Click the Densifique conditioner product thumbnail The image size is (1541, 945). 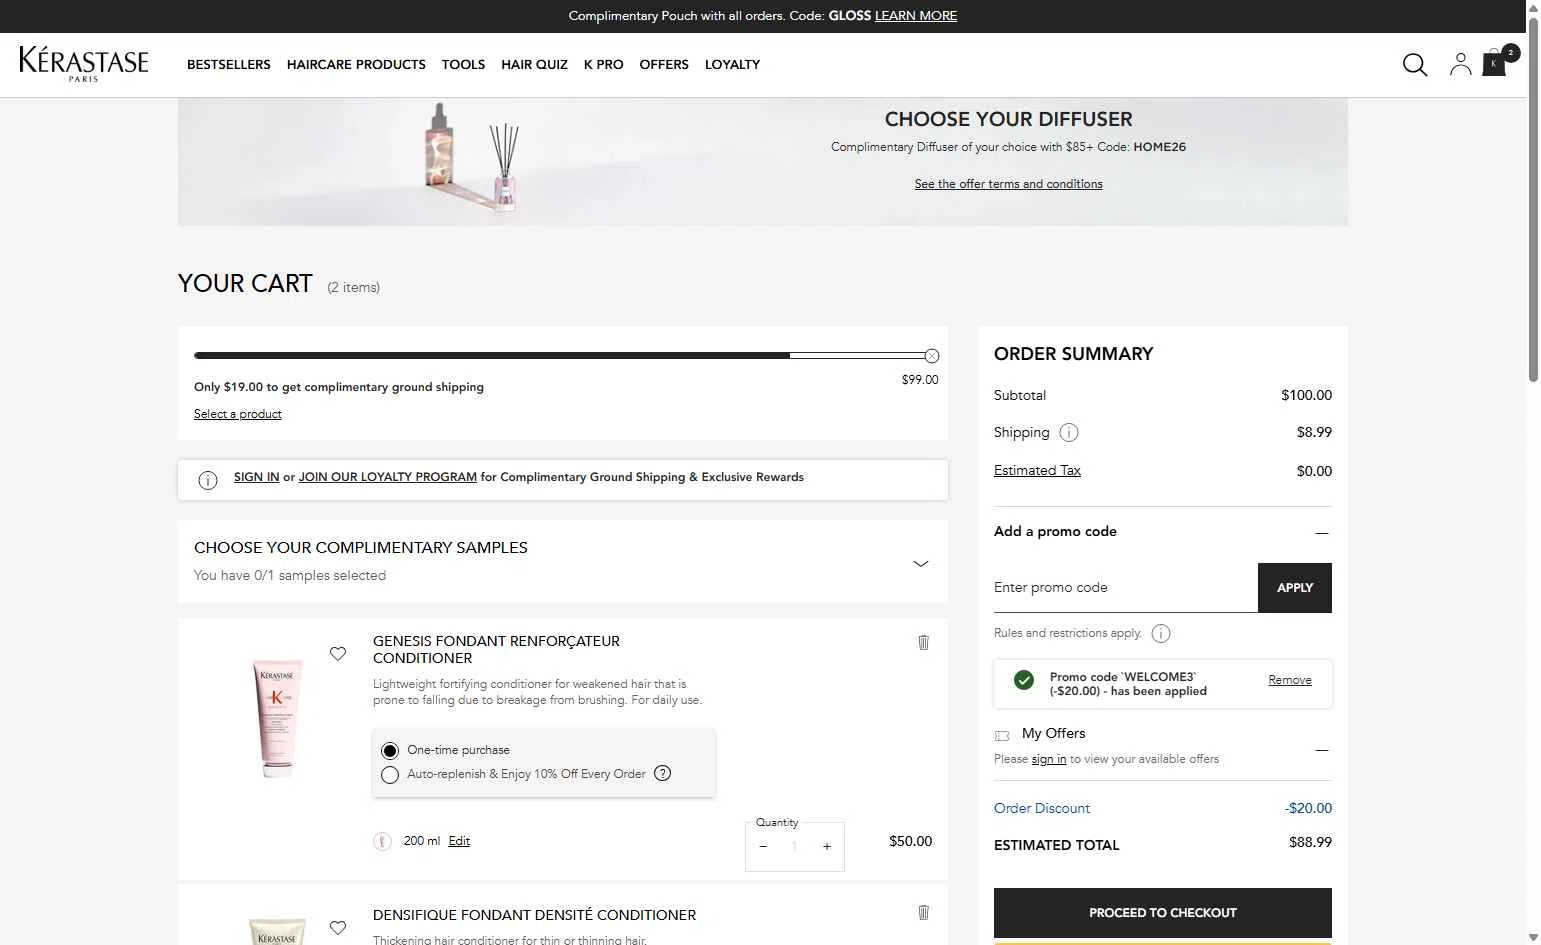click(x=277, y=931)
